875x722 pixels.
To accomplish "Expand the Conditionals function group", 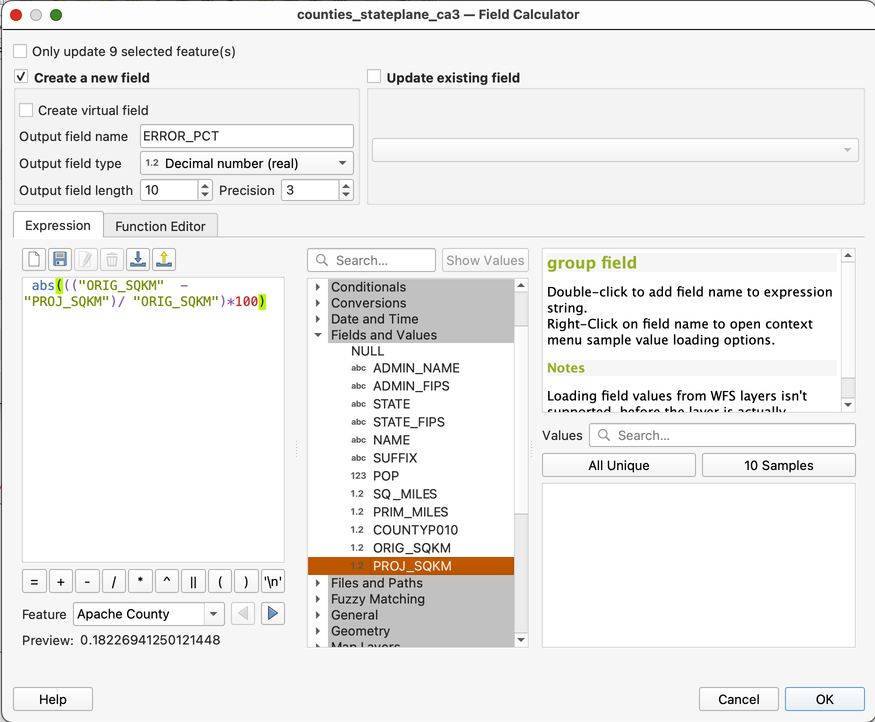I will click(x=319, y=287).
